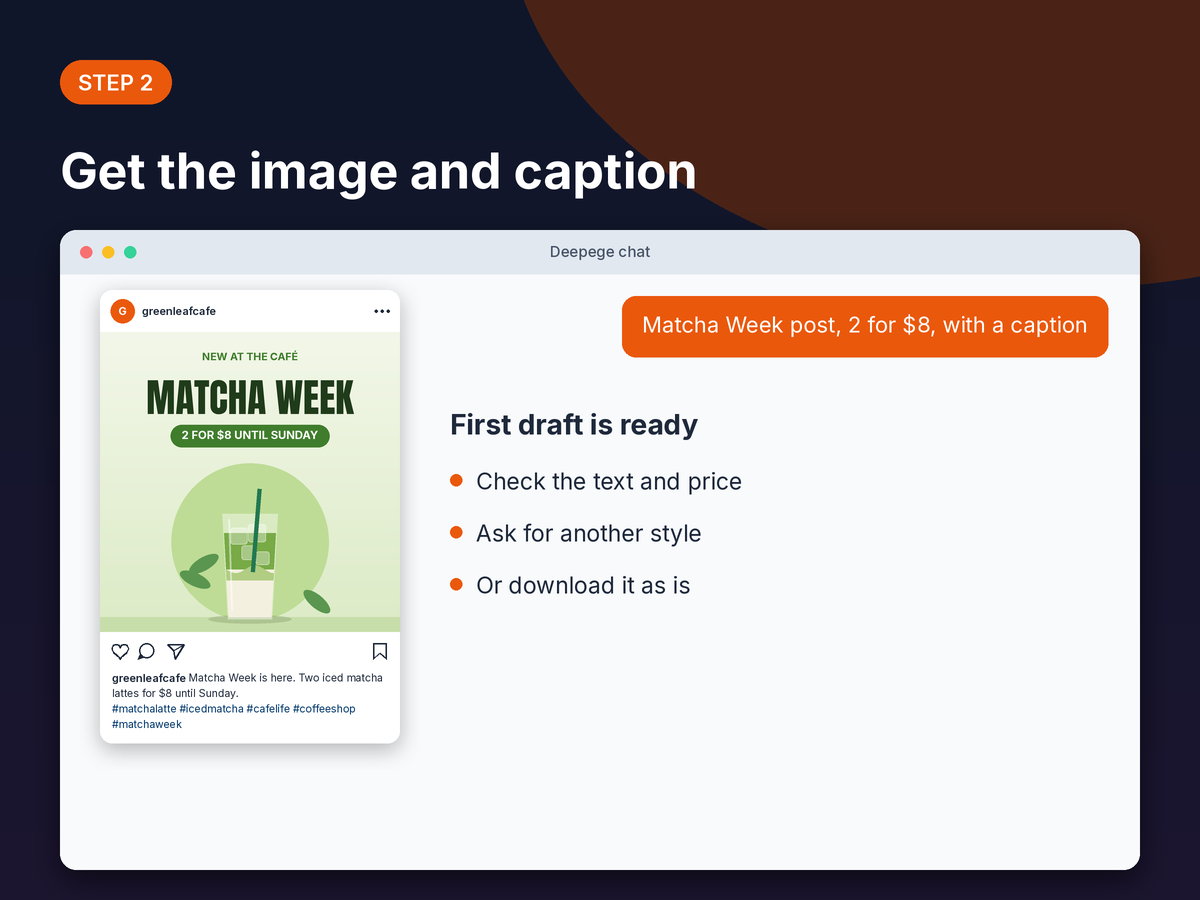Click the STEP 2 badge

tap(116, 82)
